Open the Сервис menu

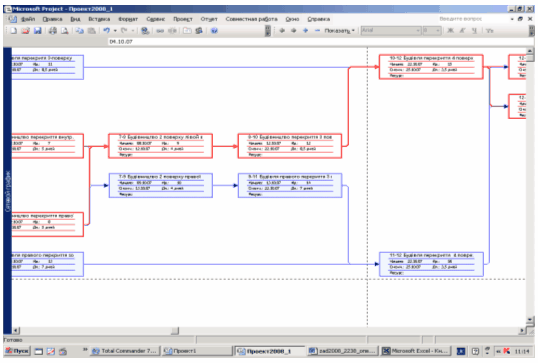tap(155, 19)
